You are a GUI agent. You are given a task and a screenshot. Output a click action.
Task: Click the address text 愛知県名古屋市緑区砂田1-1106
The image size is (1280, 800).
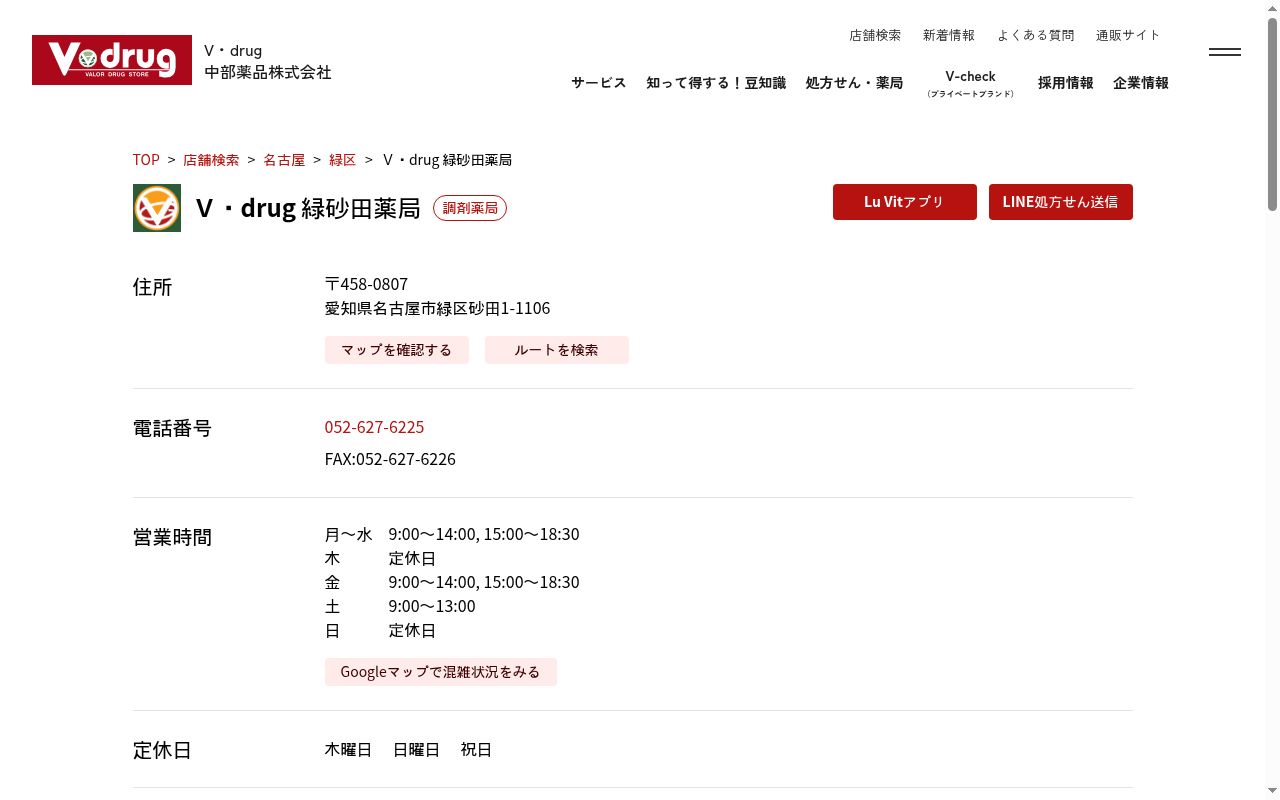[x=438, y=308]
